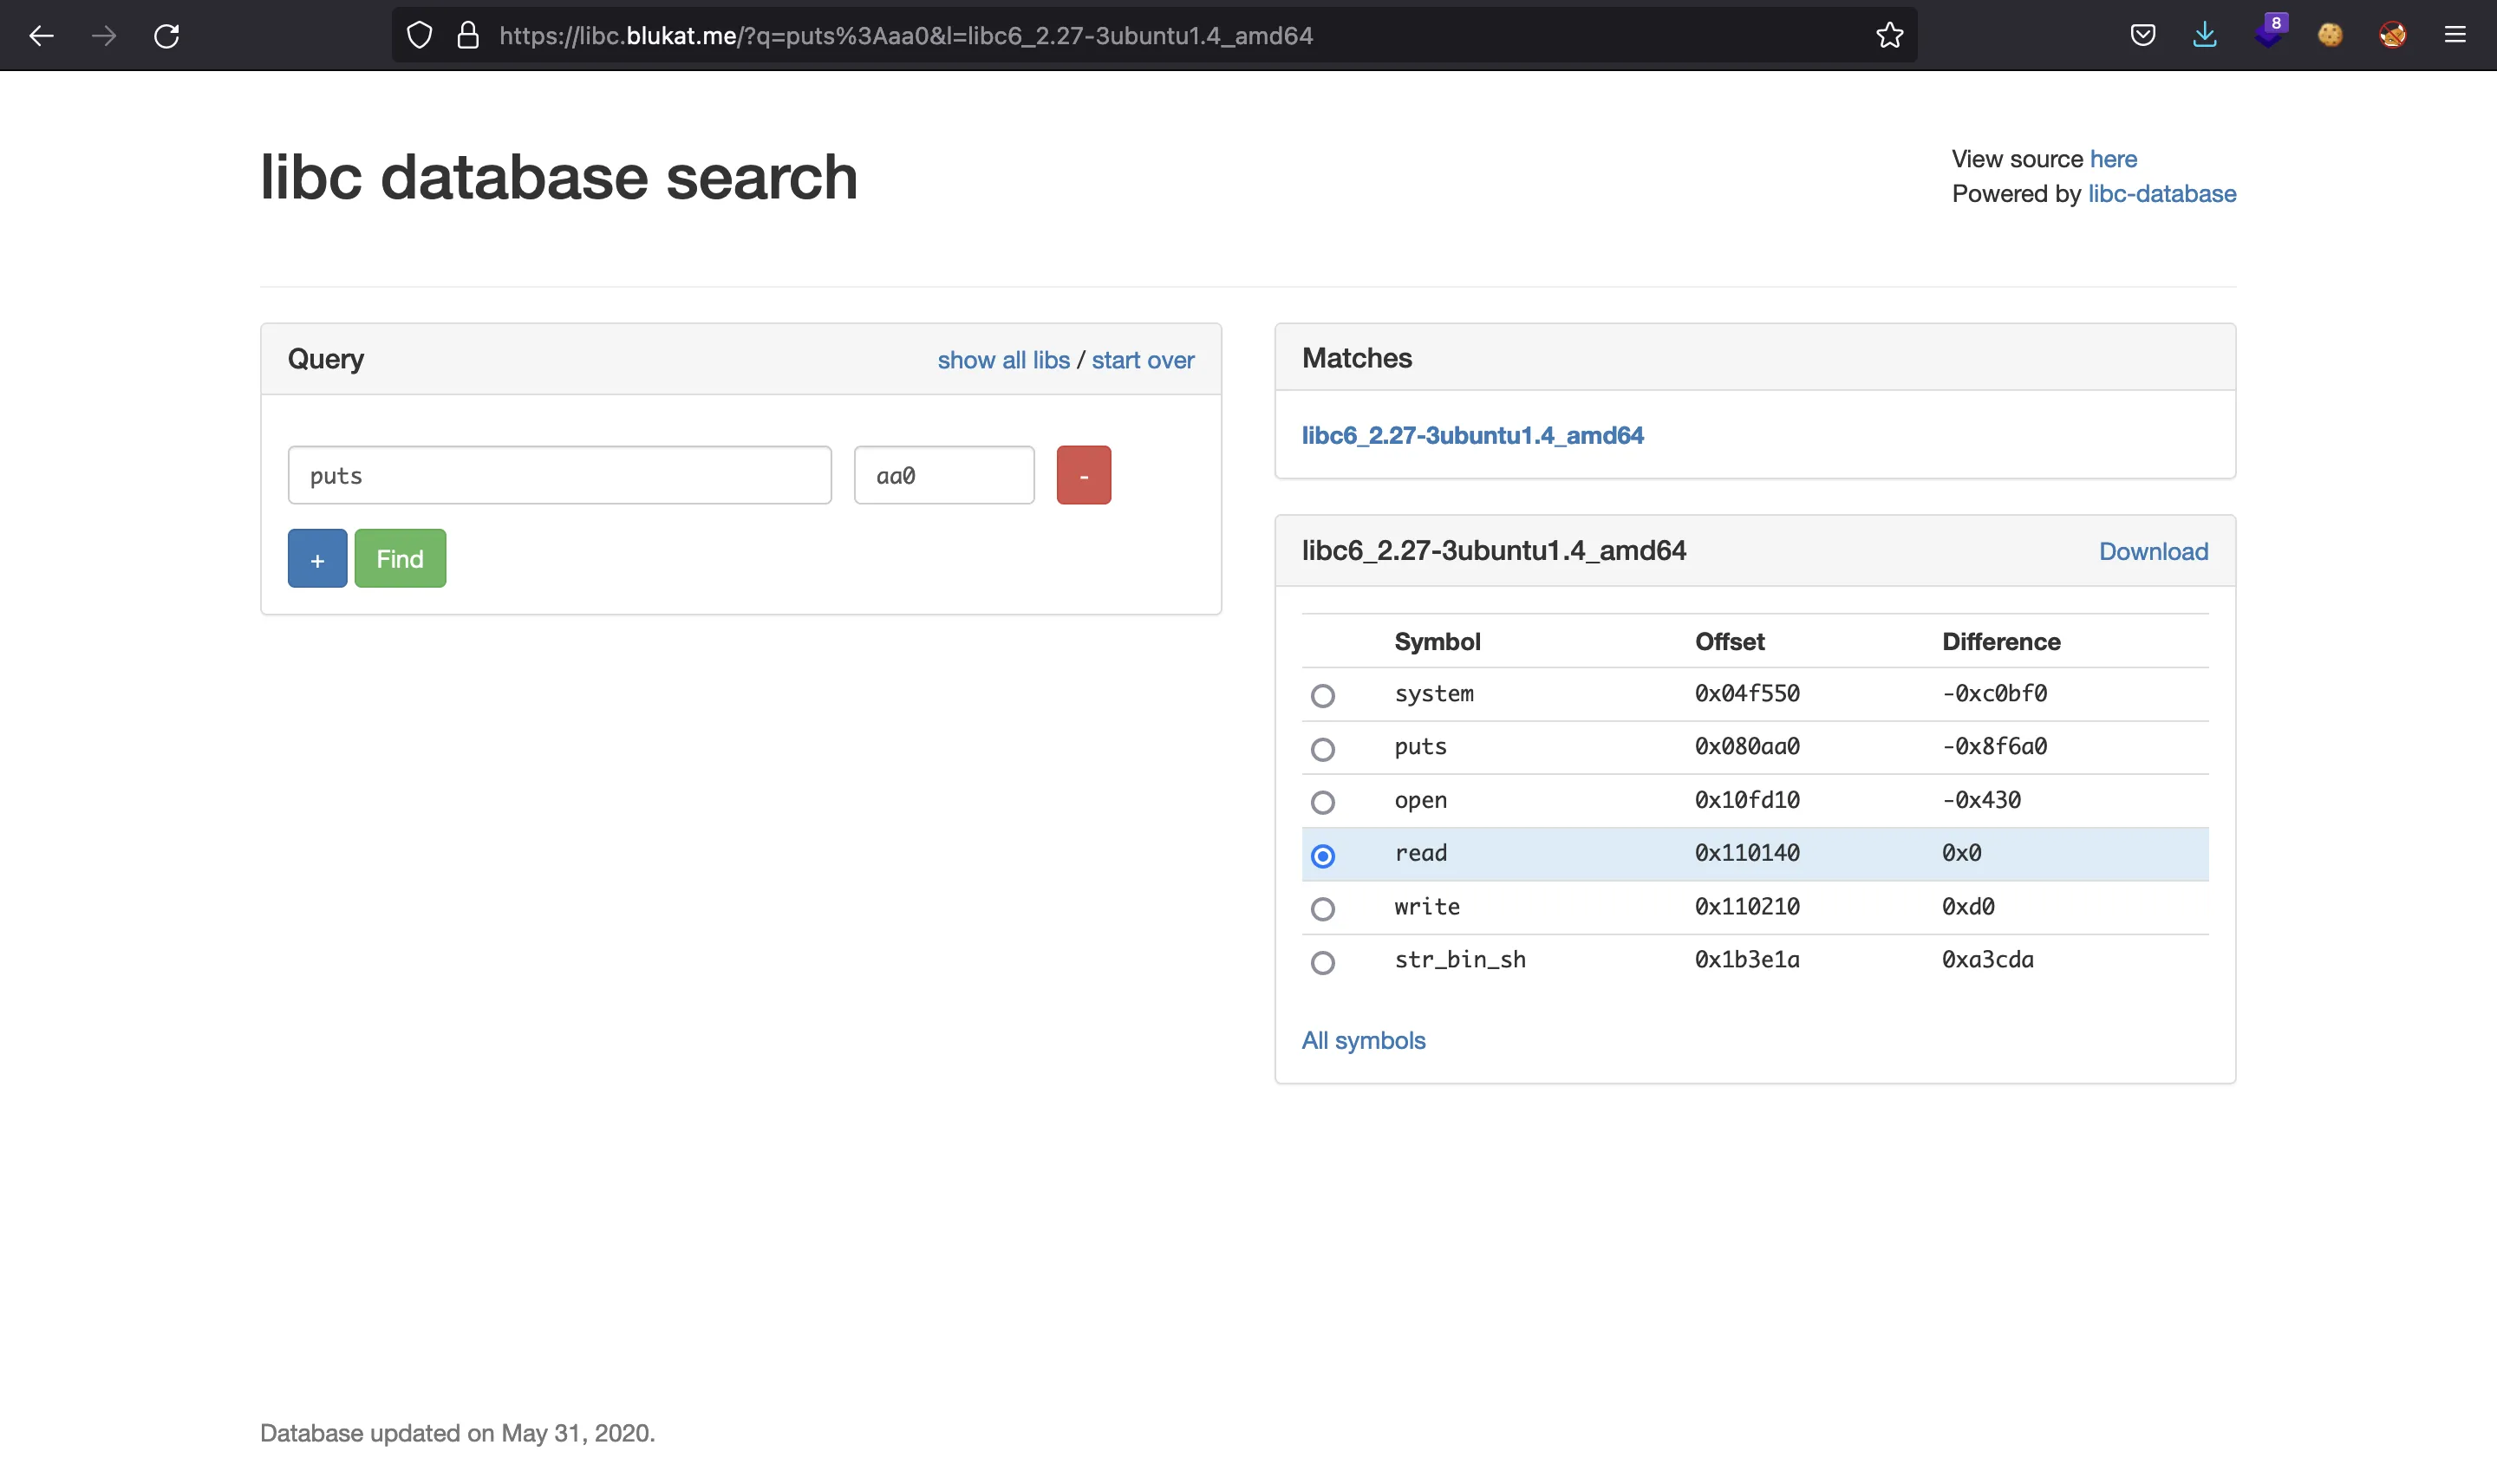The height and width of the screenshot is (1484, 2497).
Task: Open the browser hamburger menu
Action: (x=2455, y=36)
